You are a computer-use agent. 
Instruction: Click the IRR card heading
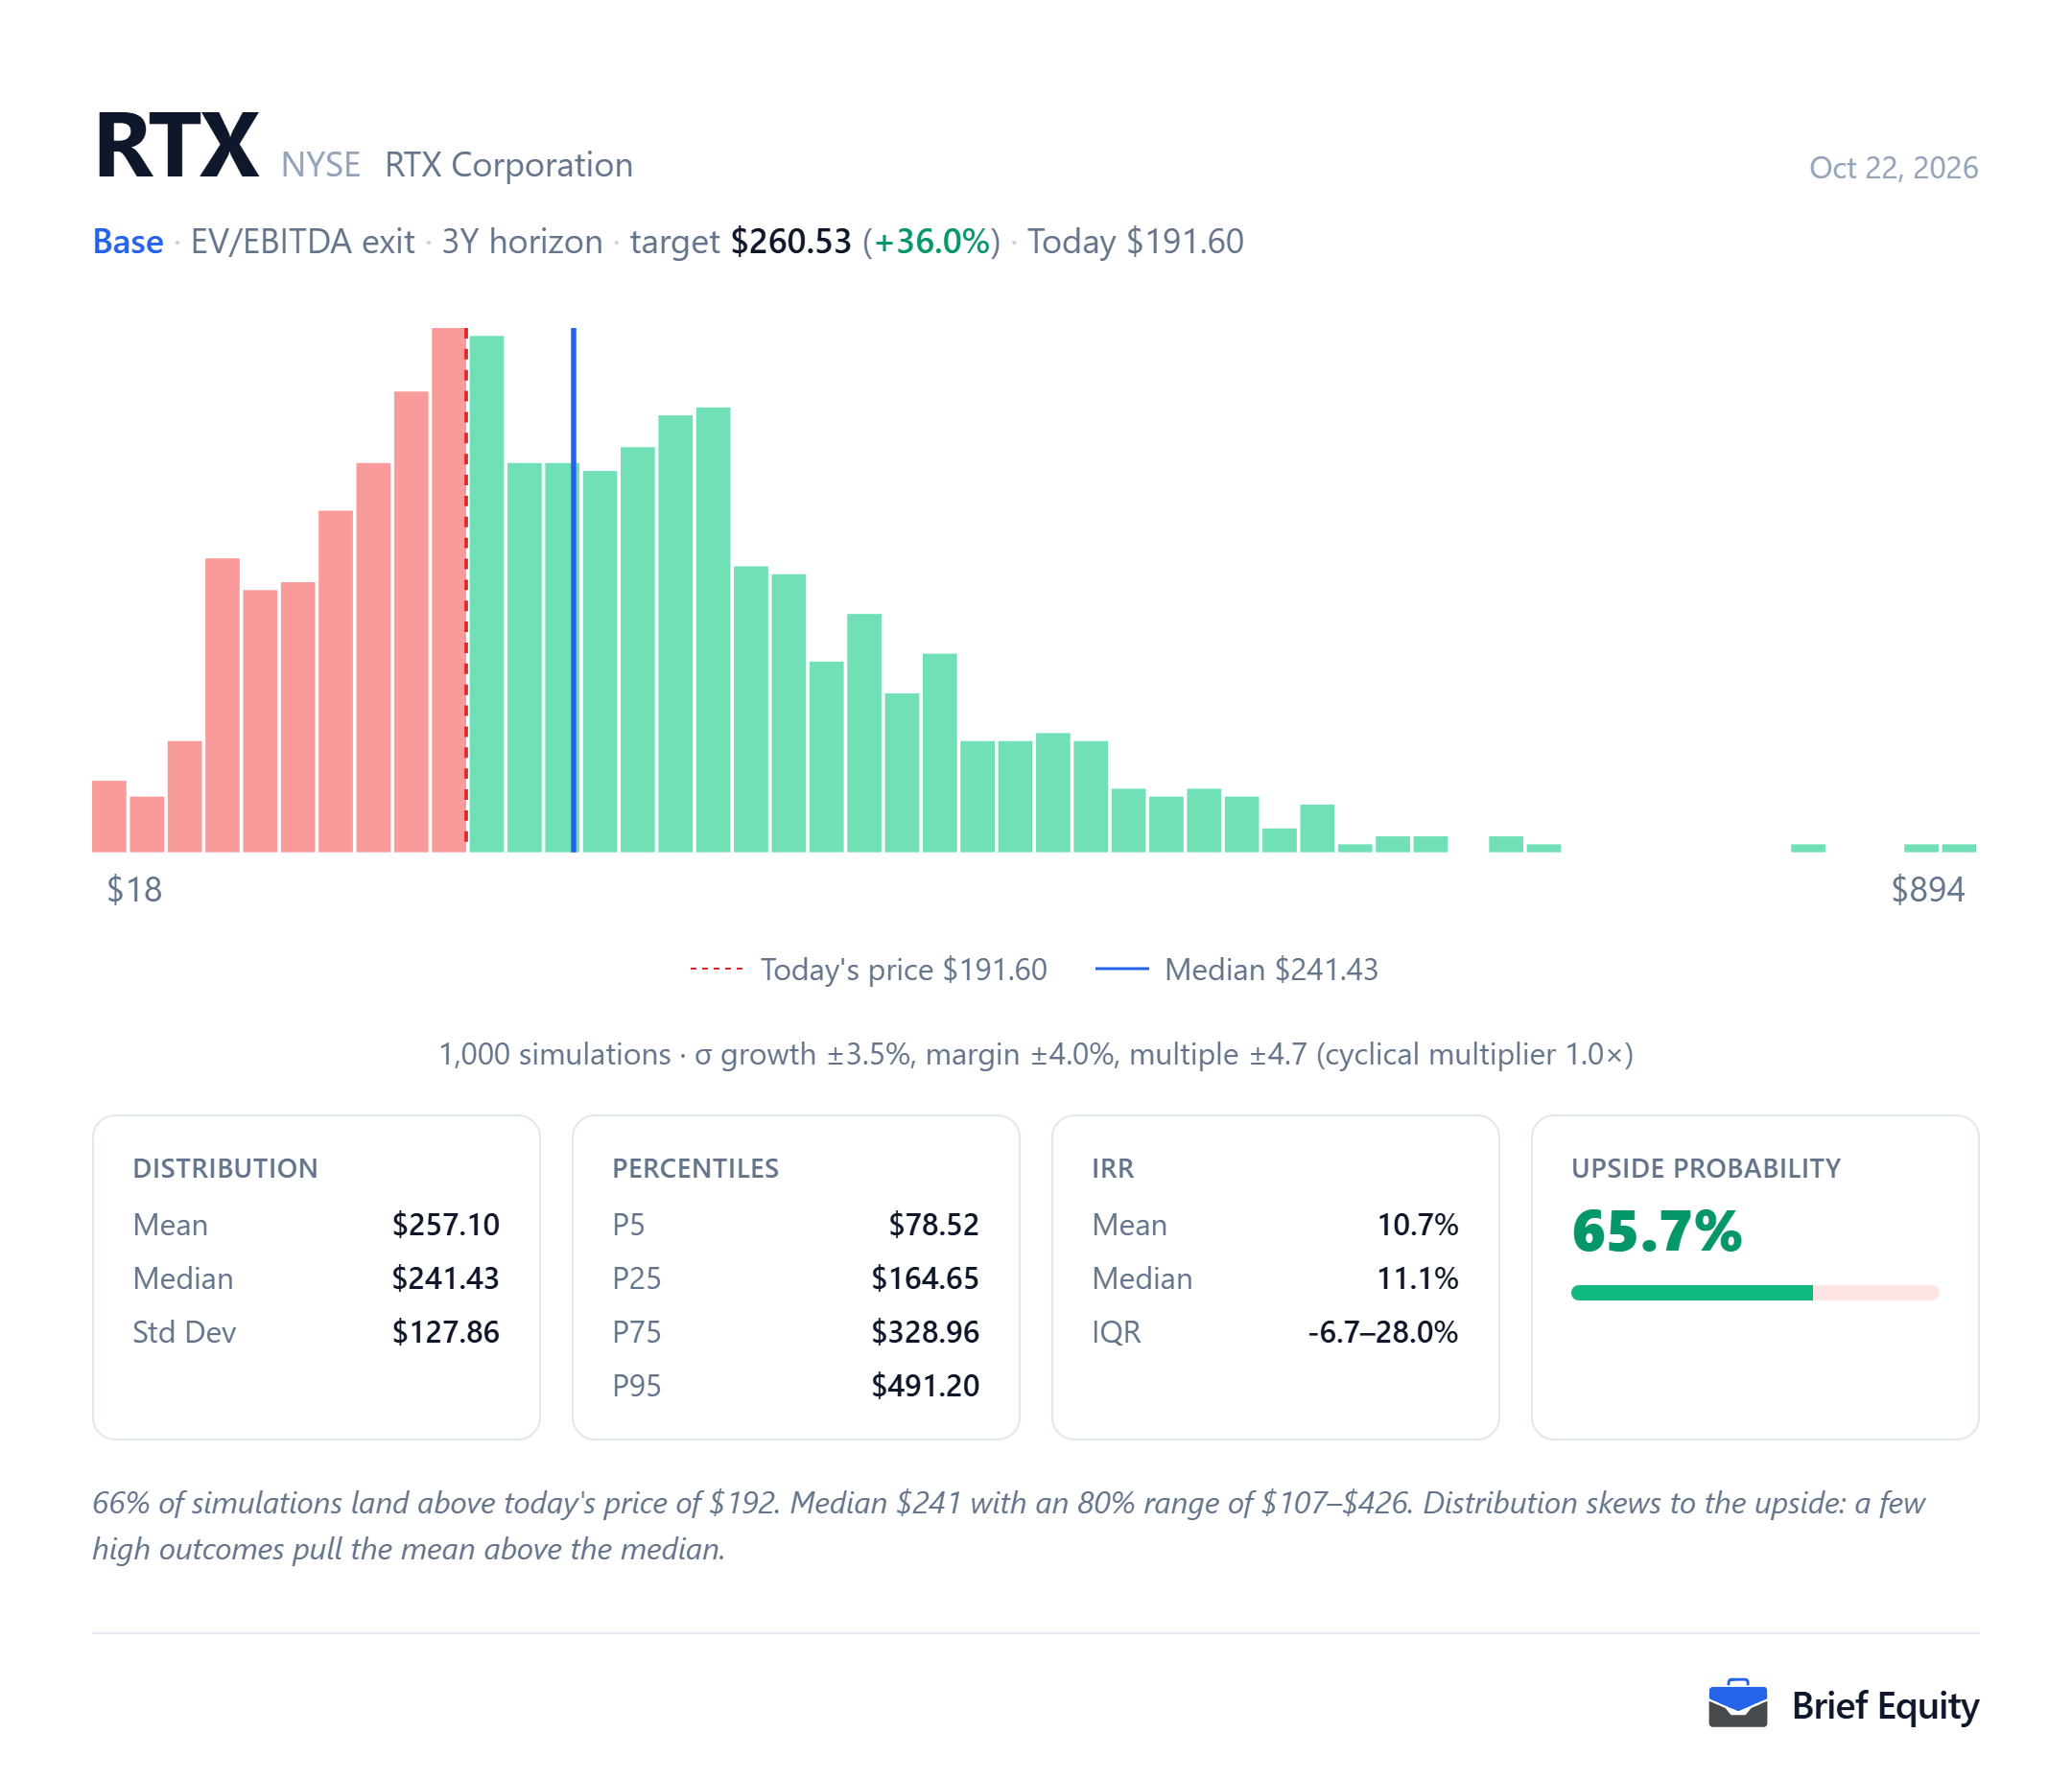tap(1113, 1168)
